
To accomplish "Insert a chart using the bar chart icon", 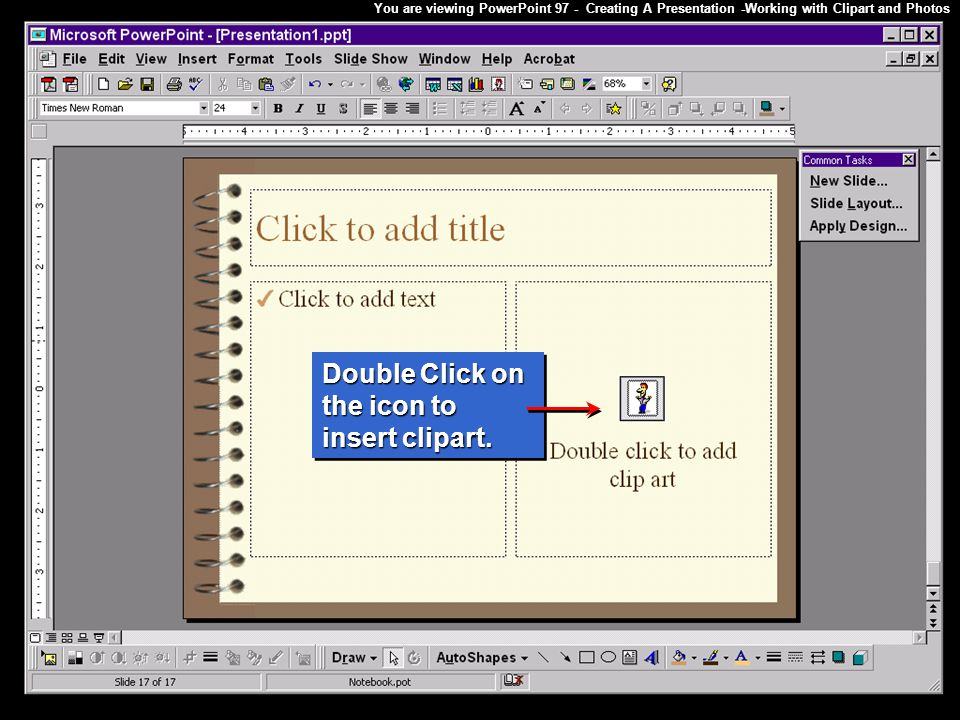I will click(x=476, y=84).
